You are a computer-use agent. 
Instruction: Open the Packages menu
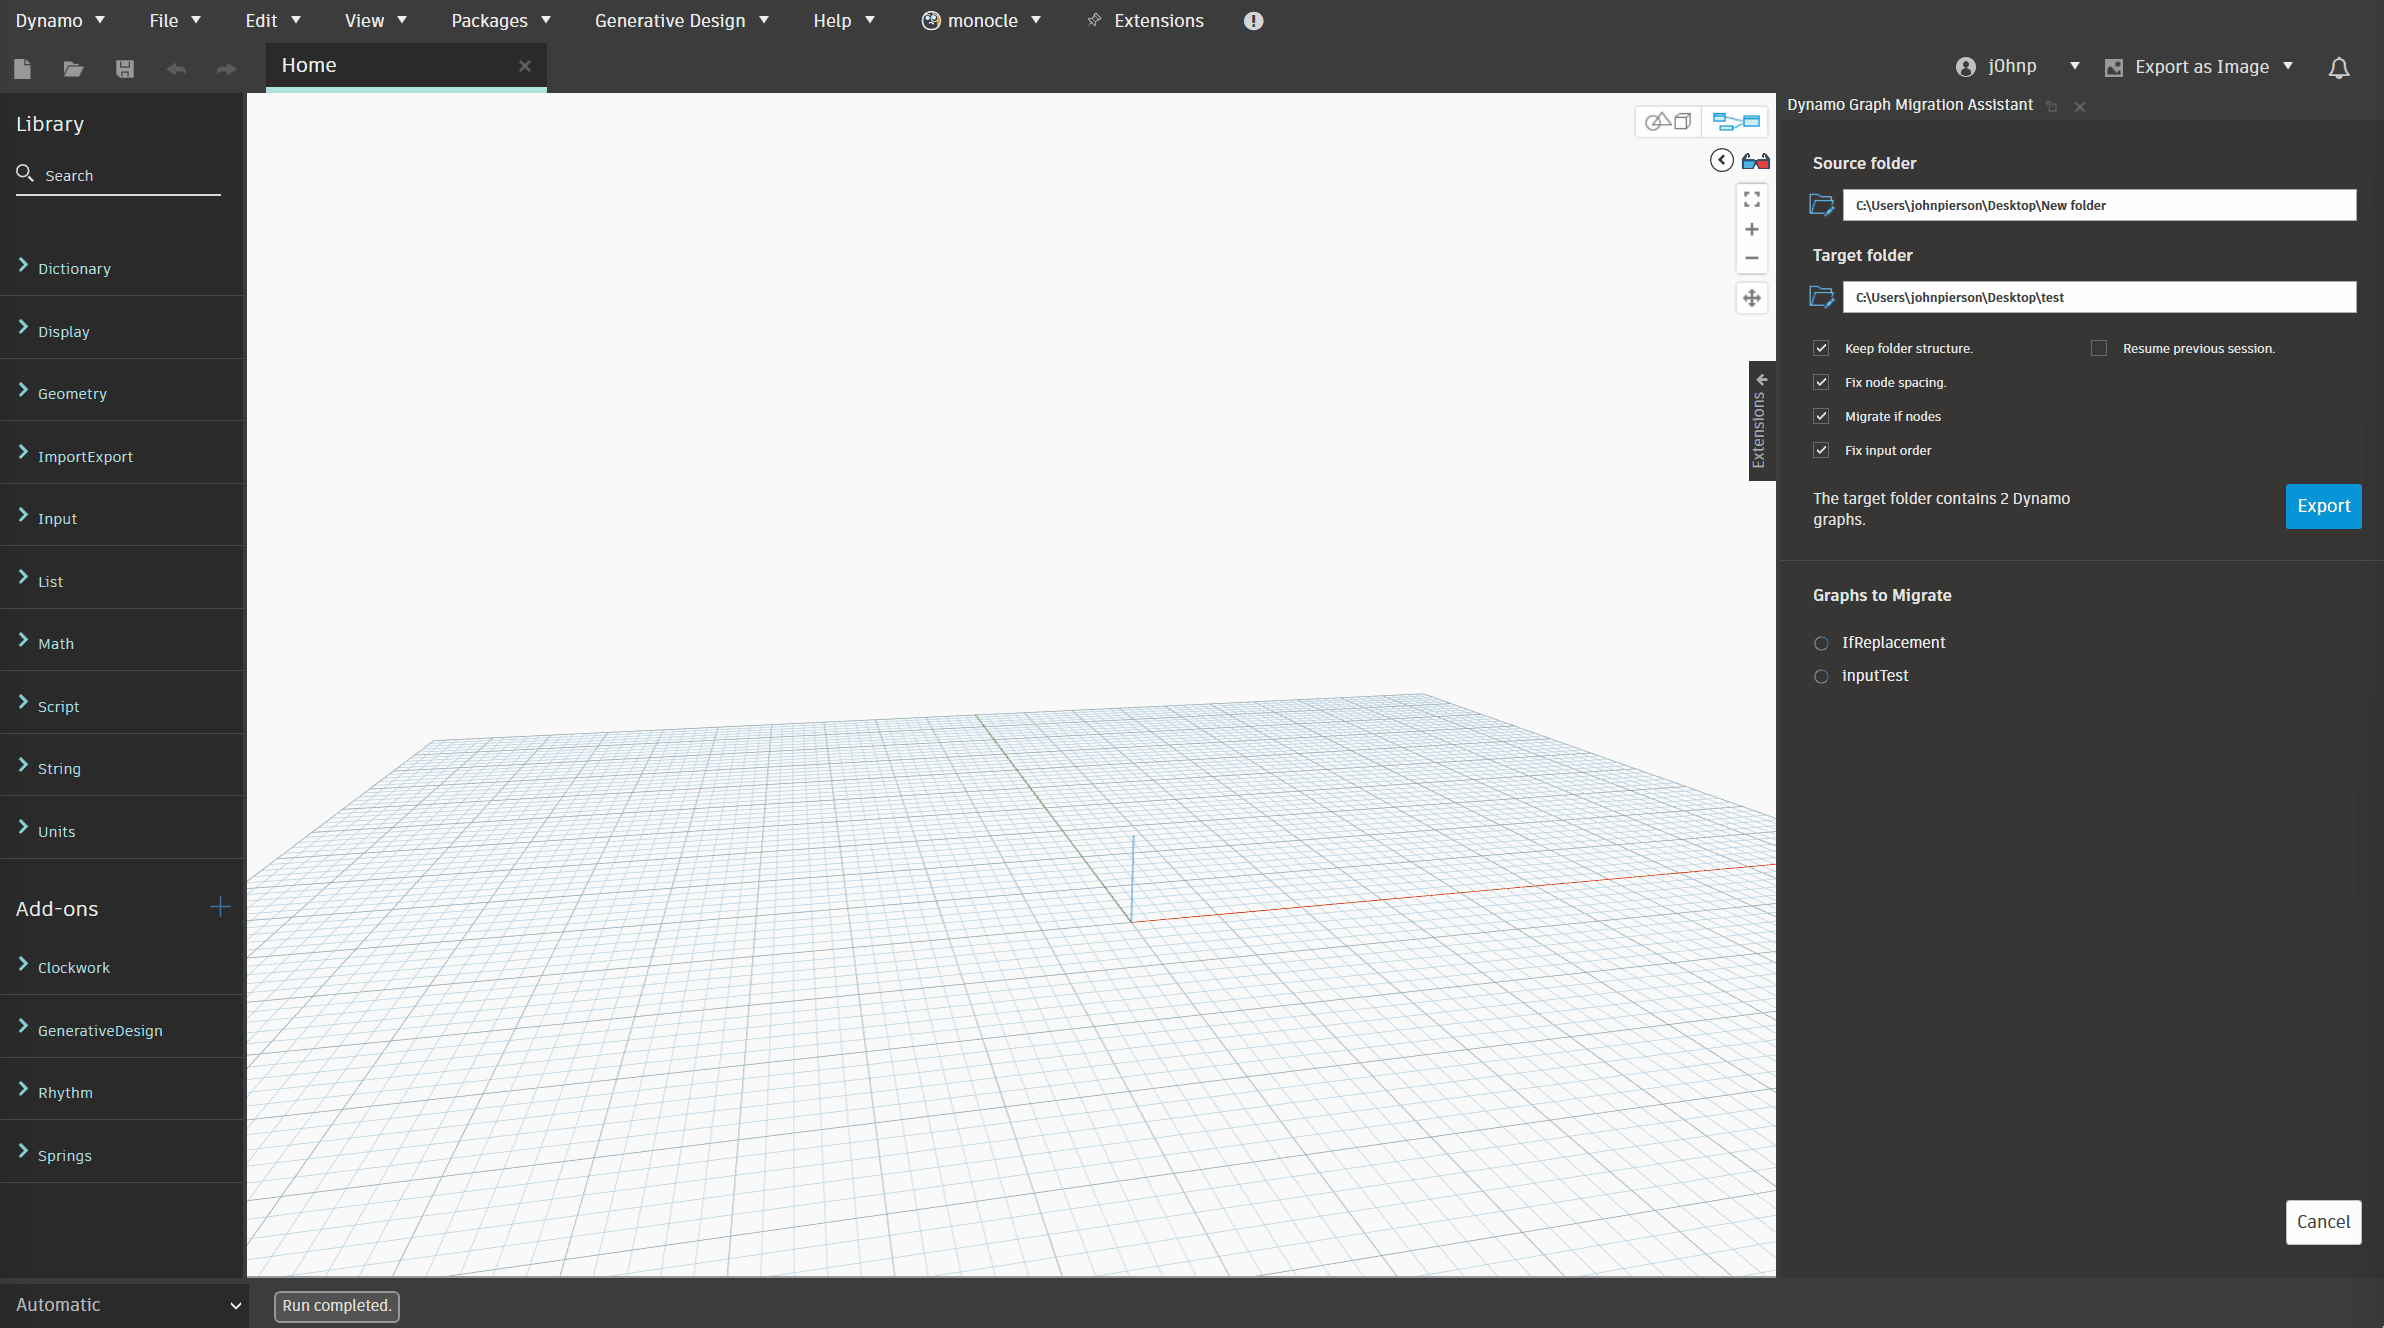pyautogui.click(x=500, y=20)
